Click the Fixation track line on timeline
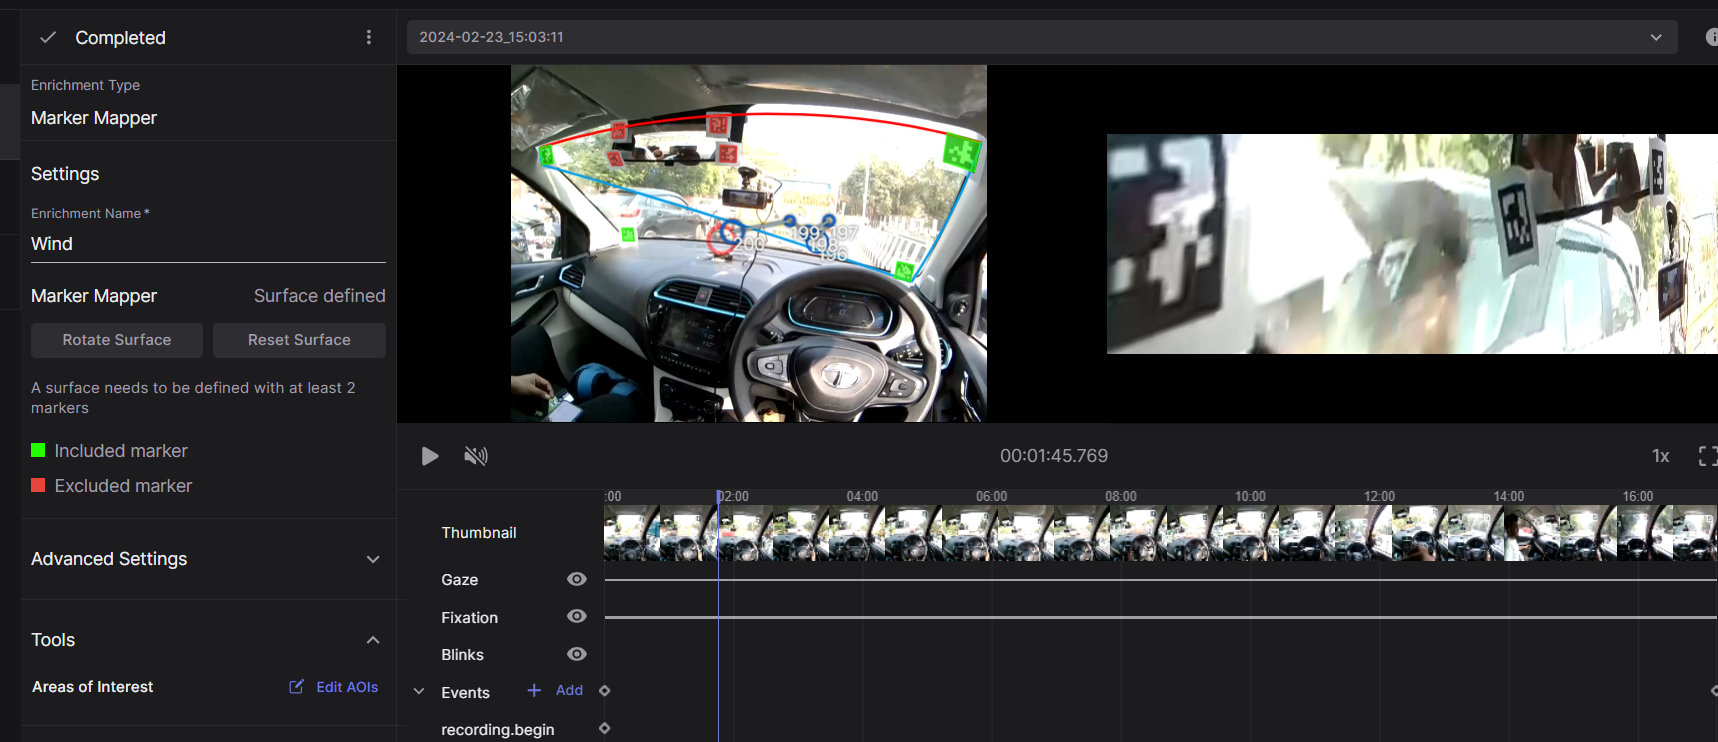1718x742 pixels. coord(1160,617)
